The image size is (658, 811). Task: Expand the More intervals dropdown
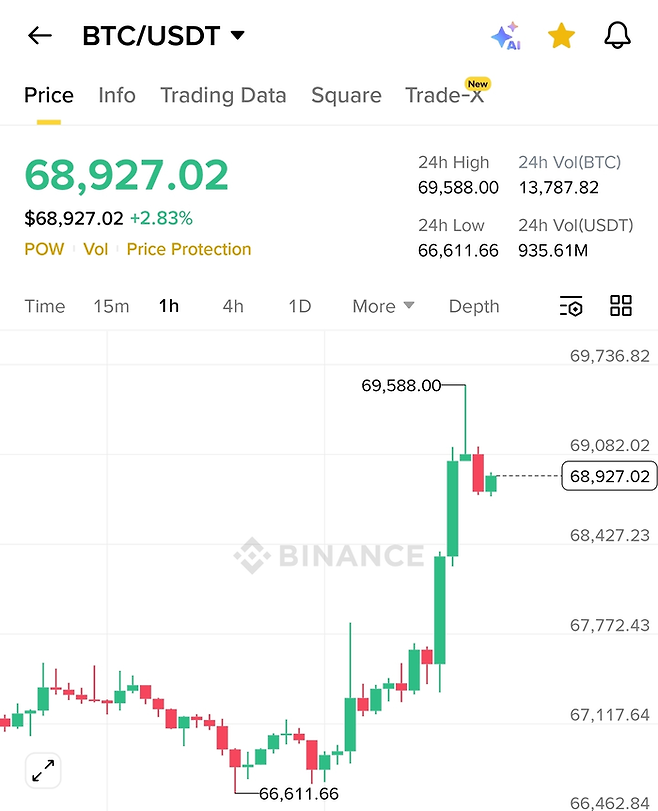tap(383, 306)
